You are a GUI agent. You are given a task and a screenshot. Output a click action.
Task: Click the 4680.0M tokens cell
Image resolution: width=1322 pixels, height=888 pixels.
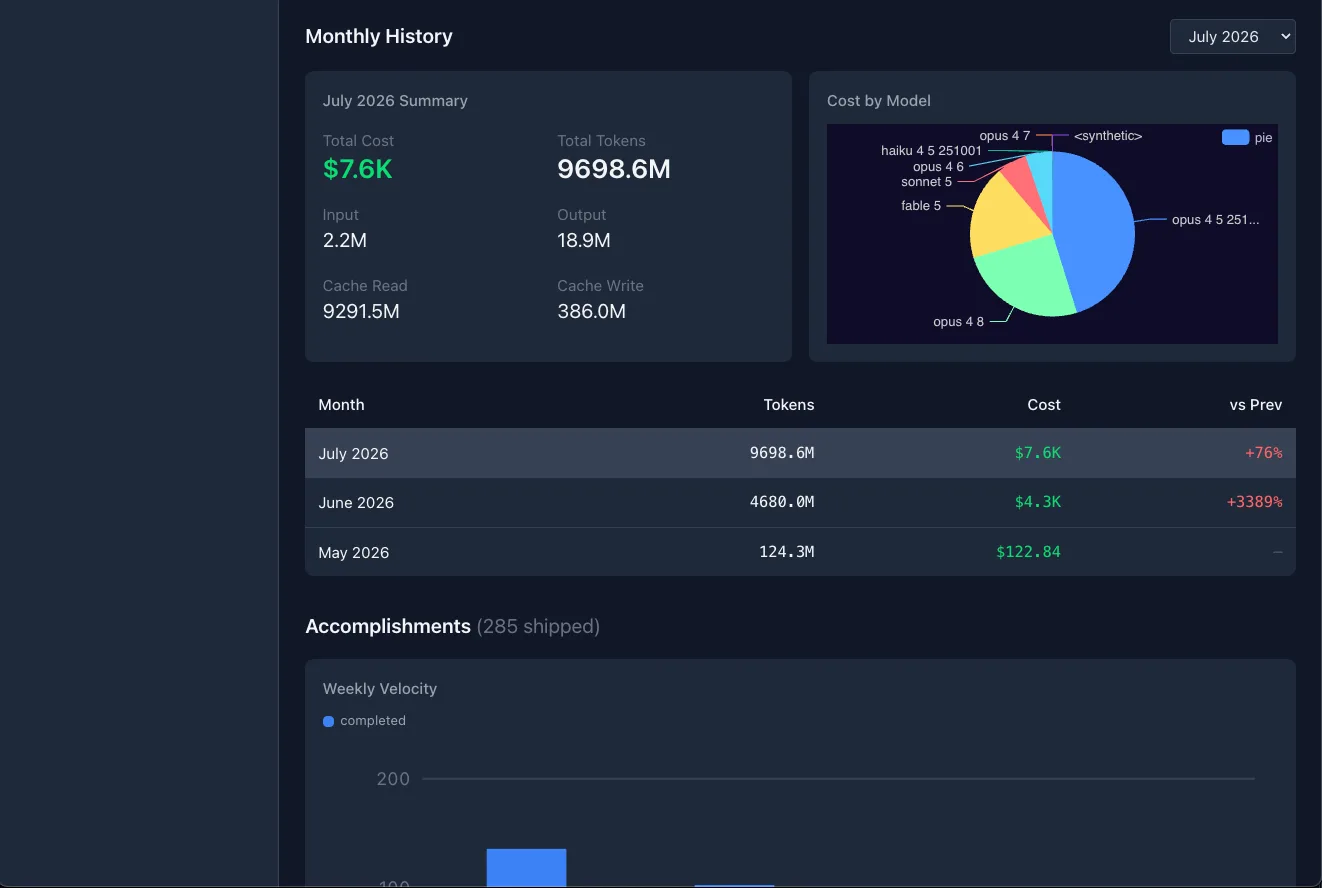point(782,502)
